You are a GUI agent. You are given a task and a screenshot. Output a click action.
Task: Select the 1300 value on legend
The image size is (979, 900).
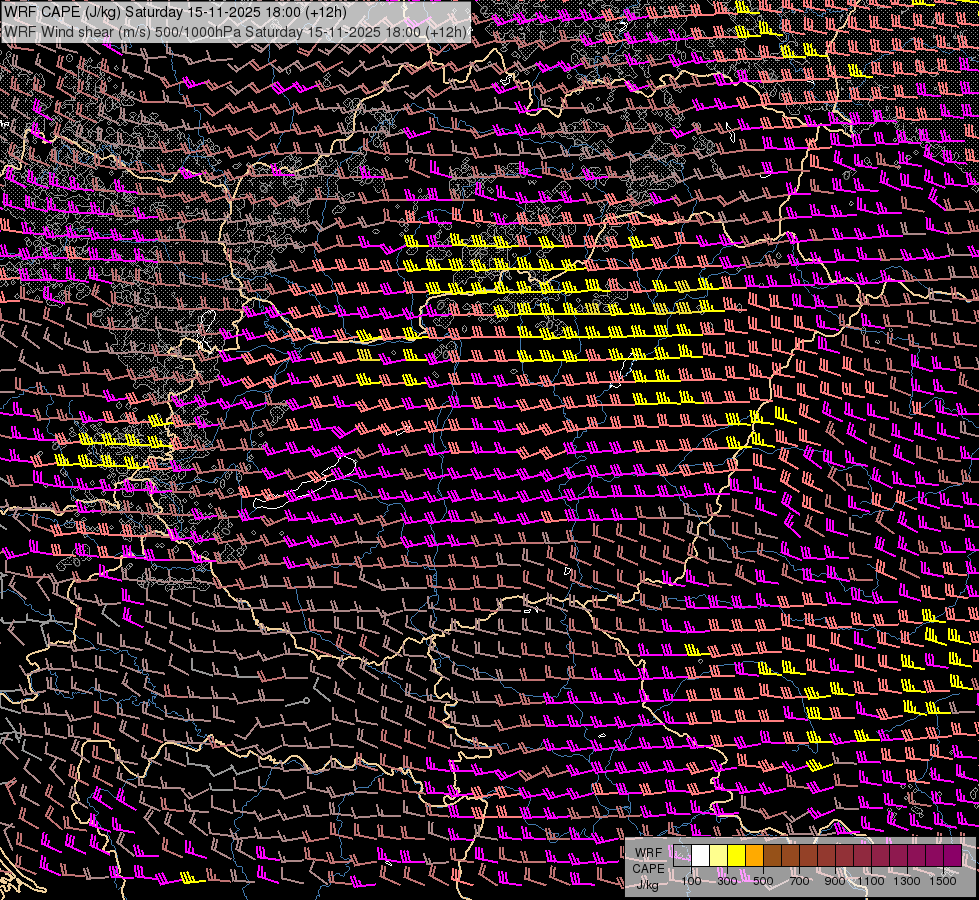click(x=907, y=881)
